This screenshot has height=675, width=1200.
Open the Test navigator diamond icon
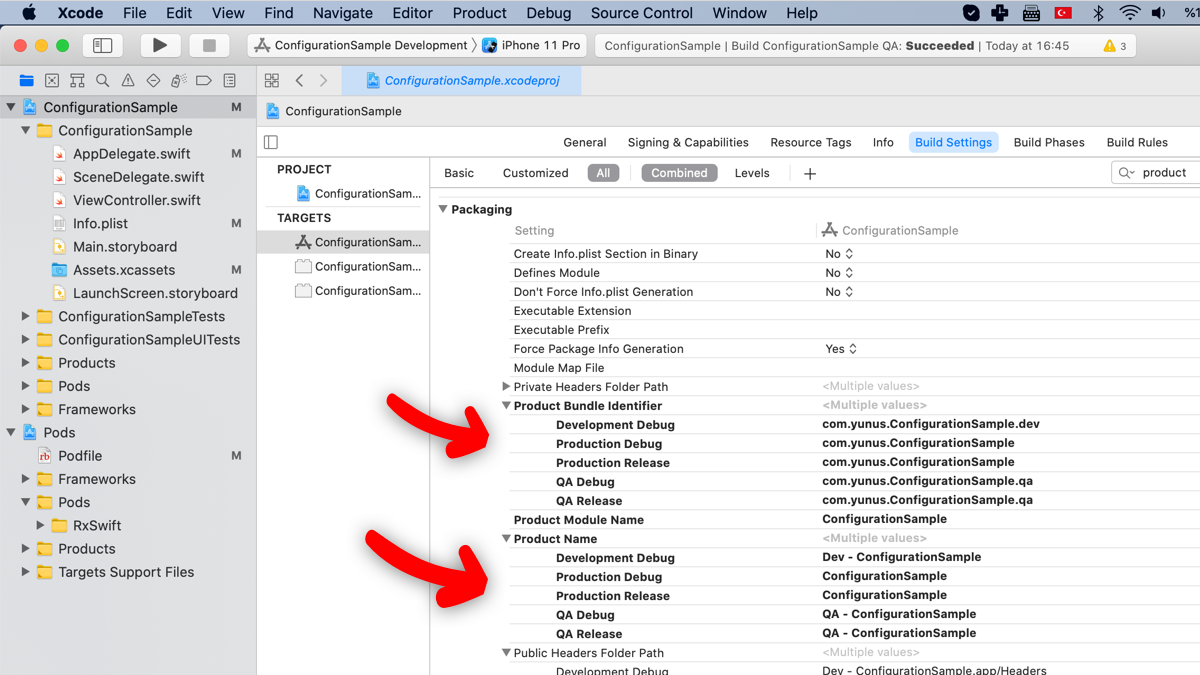(153, 80)
